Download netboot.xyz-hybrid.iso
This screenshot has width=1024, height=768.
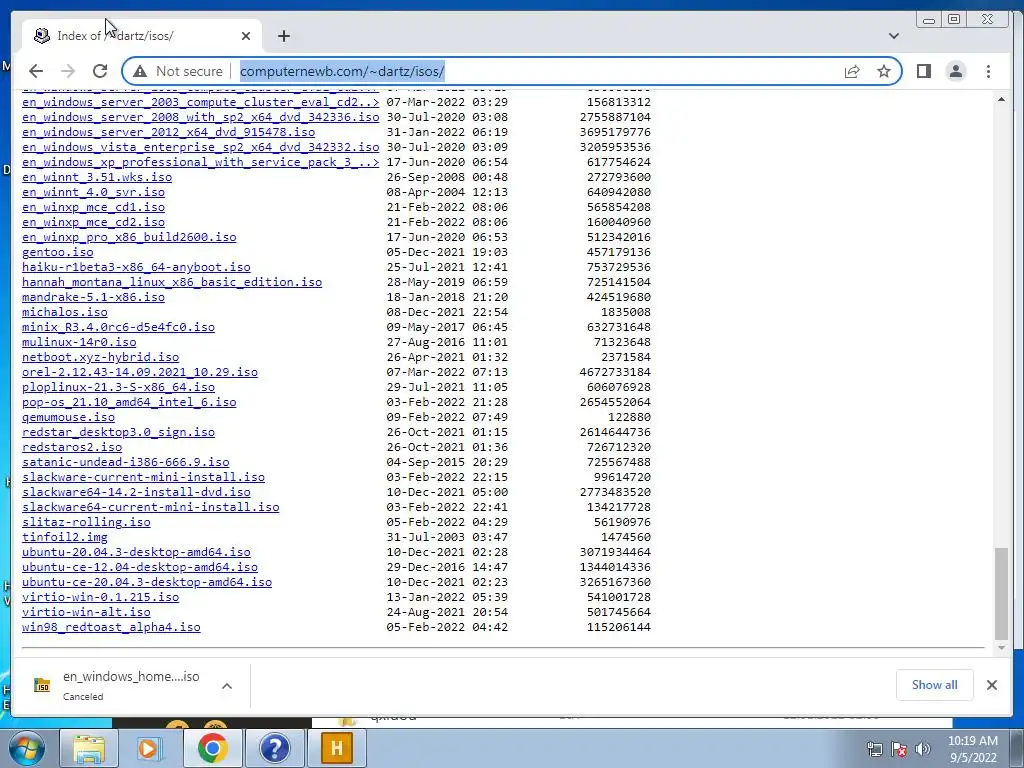101,357
